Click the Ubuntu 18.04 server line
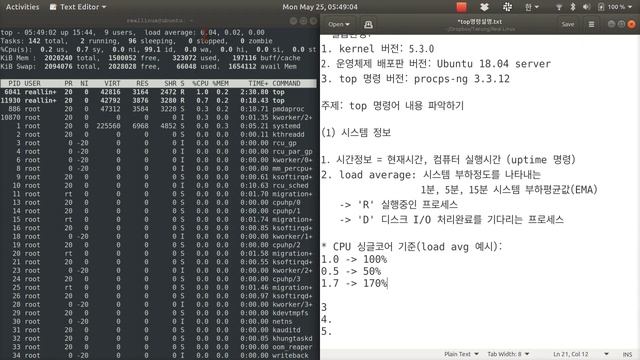 click(x=436, y=64)
